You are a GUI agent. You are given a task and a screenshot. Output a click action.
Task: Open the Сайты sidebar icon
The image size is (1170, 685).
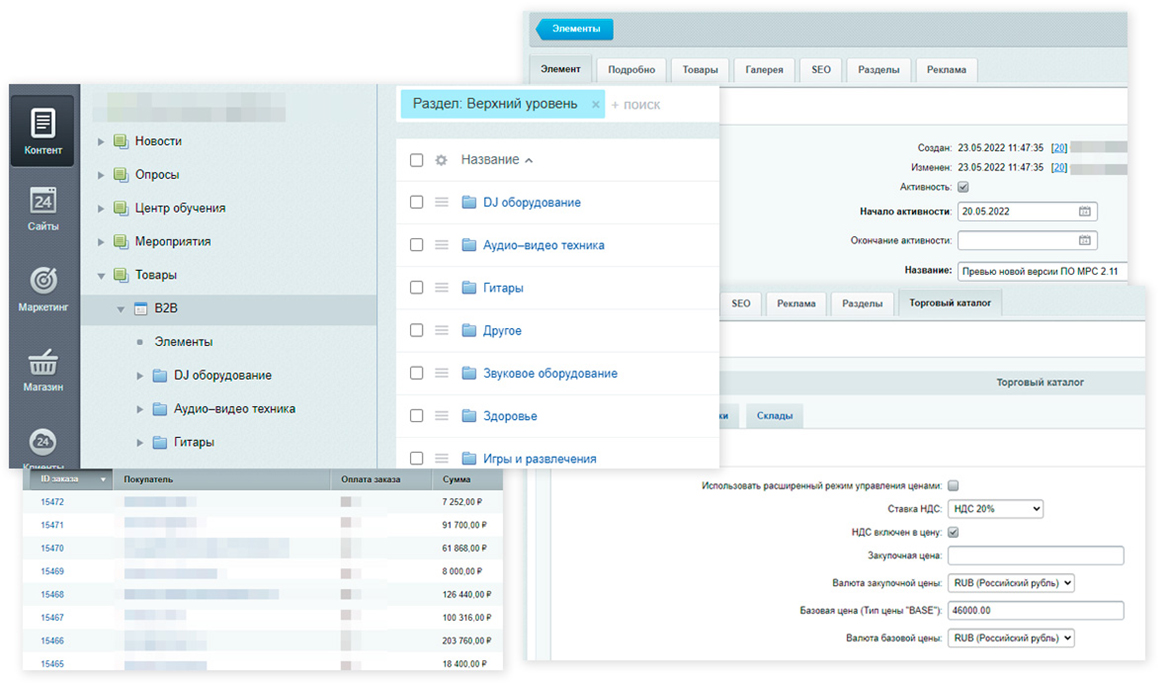coord(43,208)
